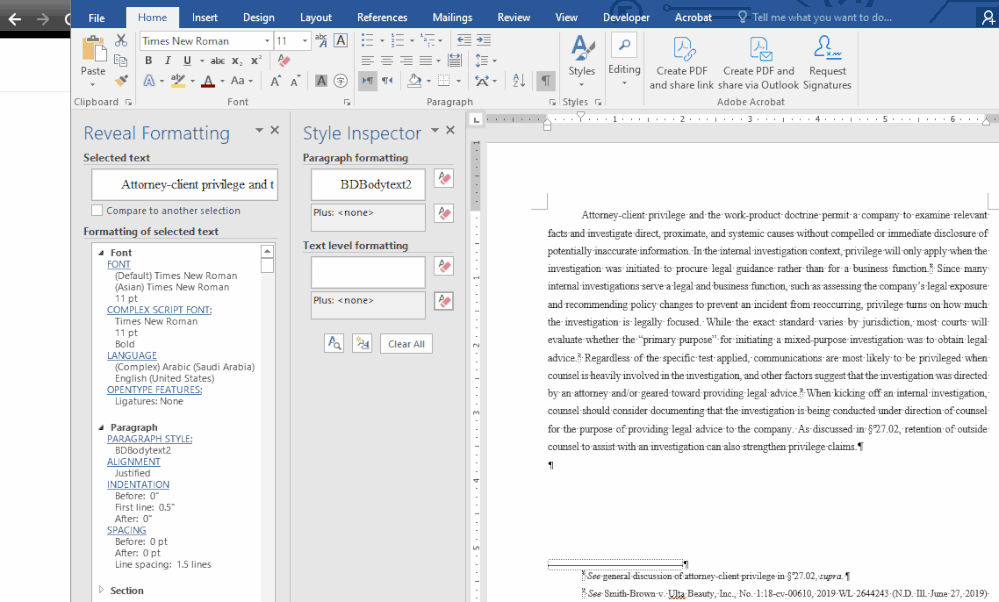Click Reveal Formatting icon in Style Inspector
This screenshot has width=999, height=602.
click(335, 343)
